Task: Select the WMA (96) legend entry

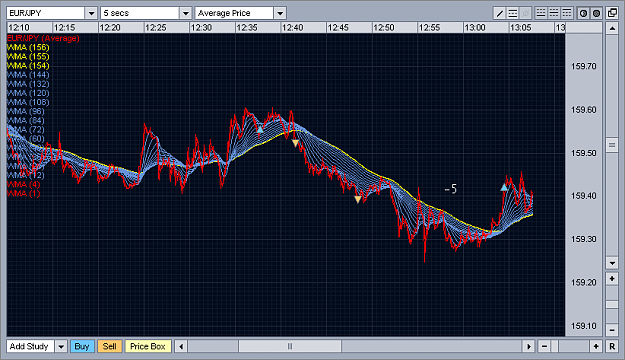Action: (x=26, y=112)
